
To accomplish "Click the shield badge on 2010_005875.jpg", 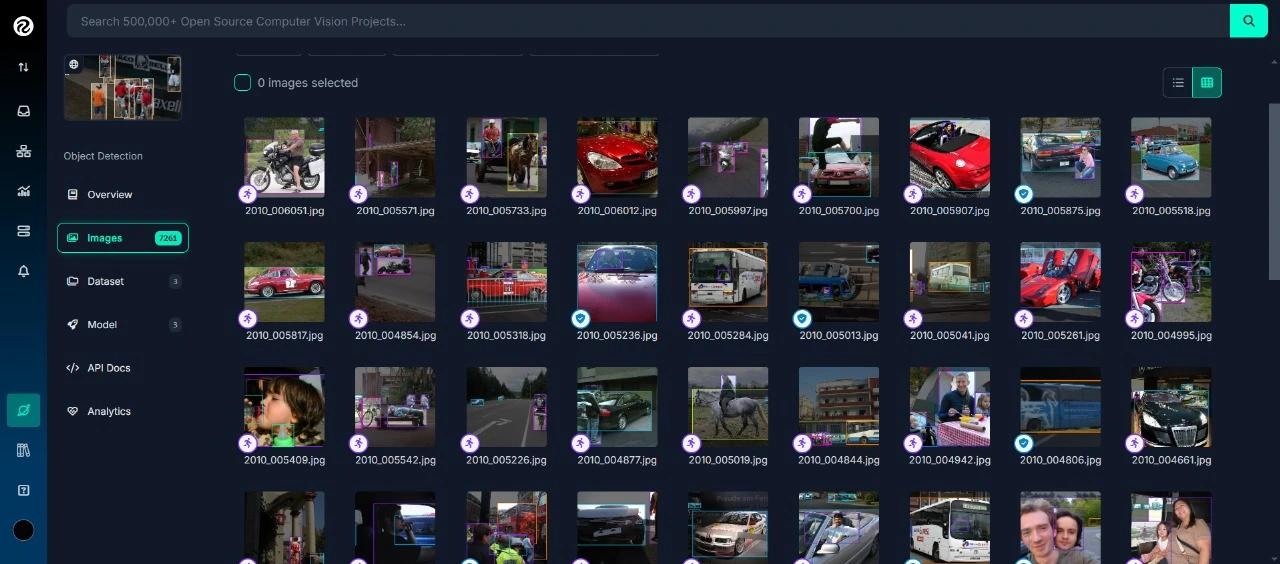I will pos(1024,194).
